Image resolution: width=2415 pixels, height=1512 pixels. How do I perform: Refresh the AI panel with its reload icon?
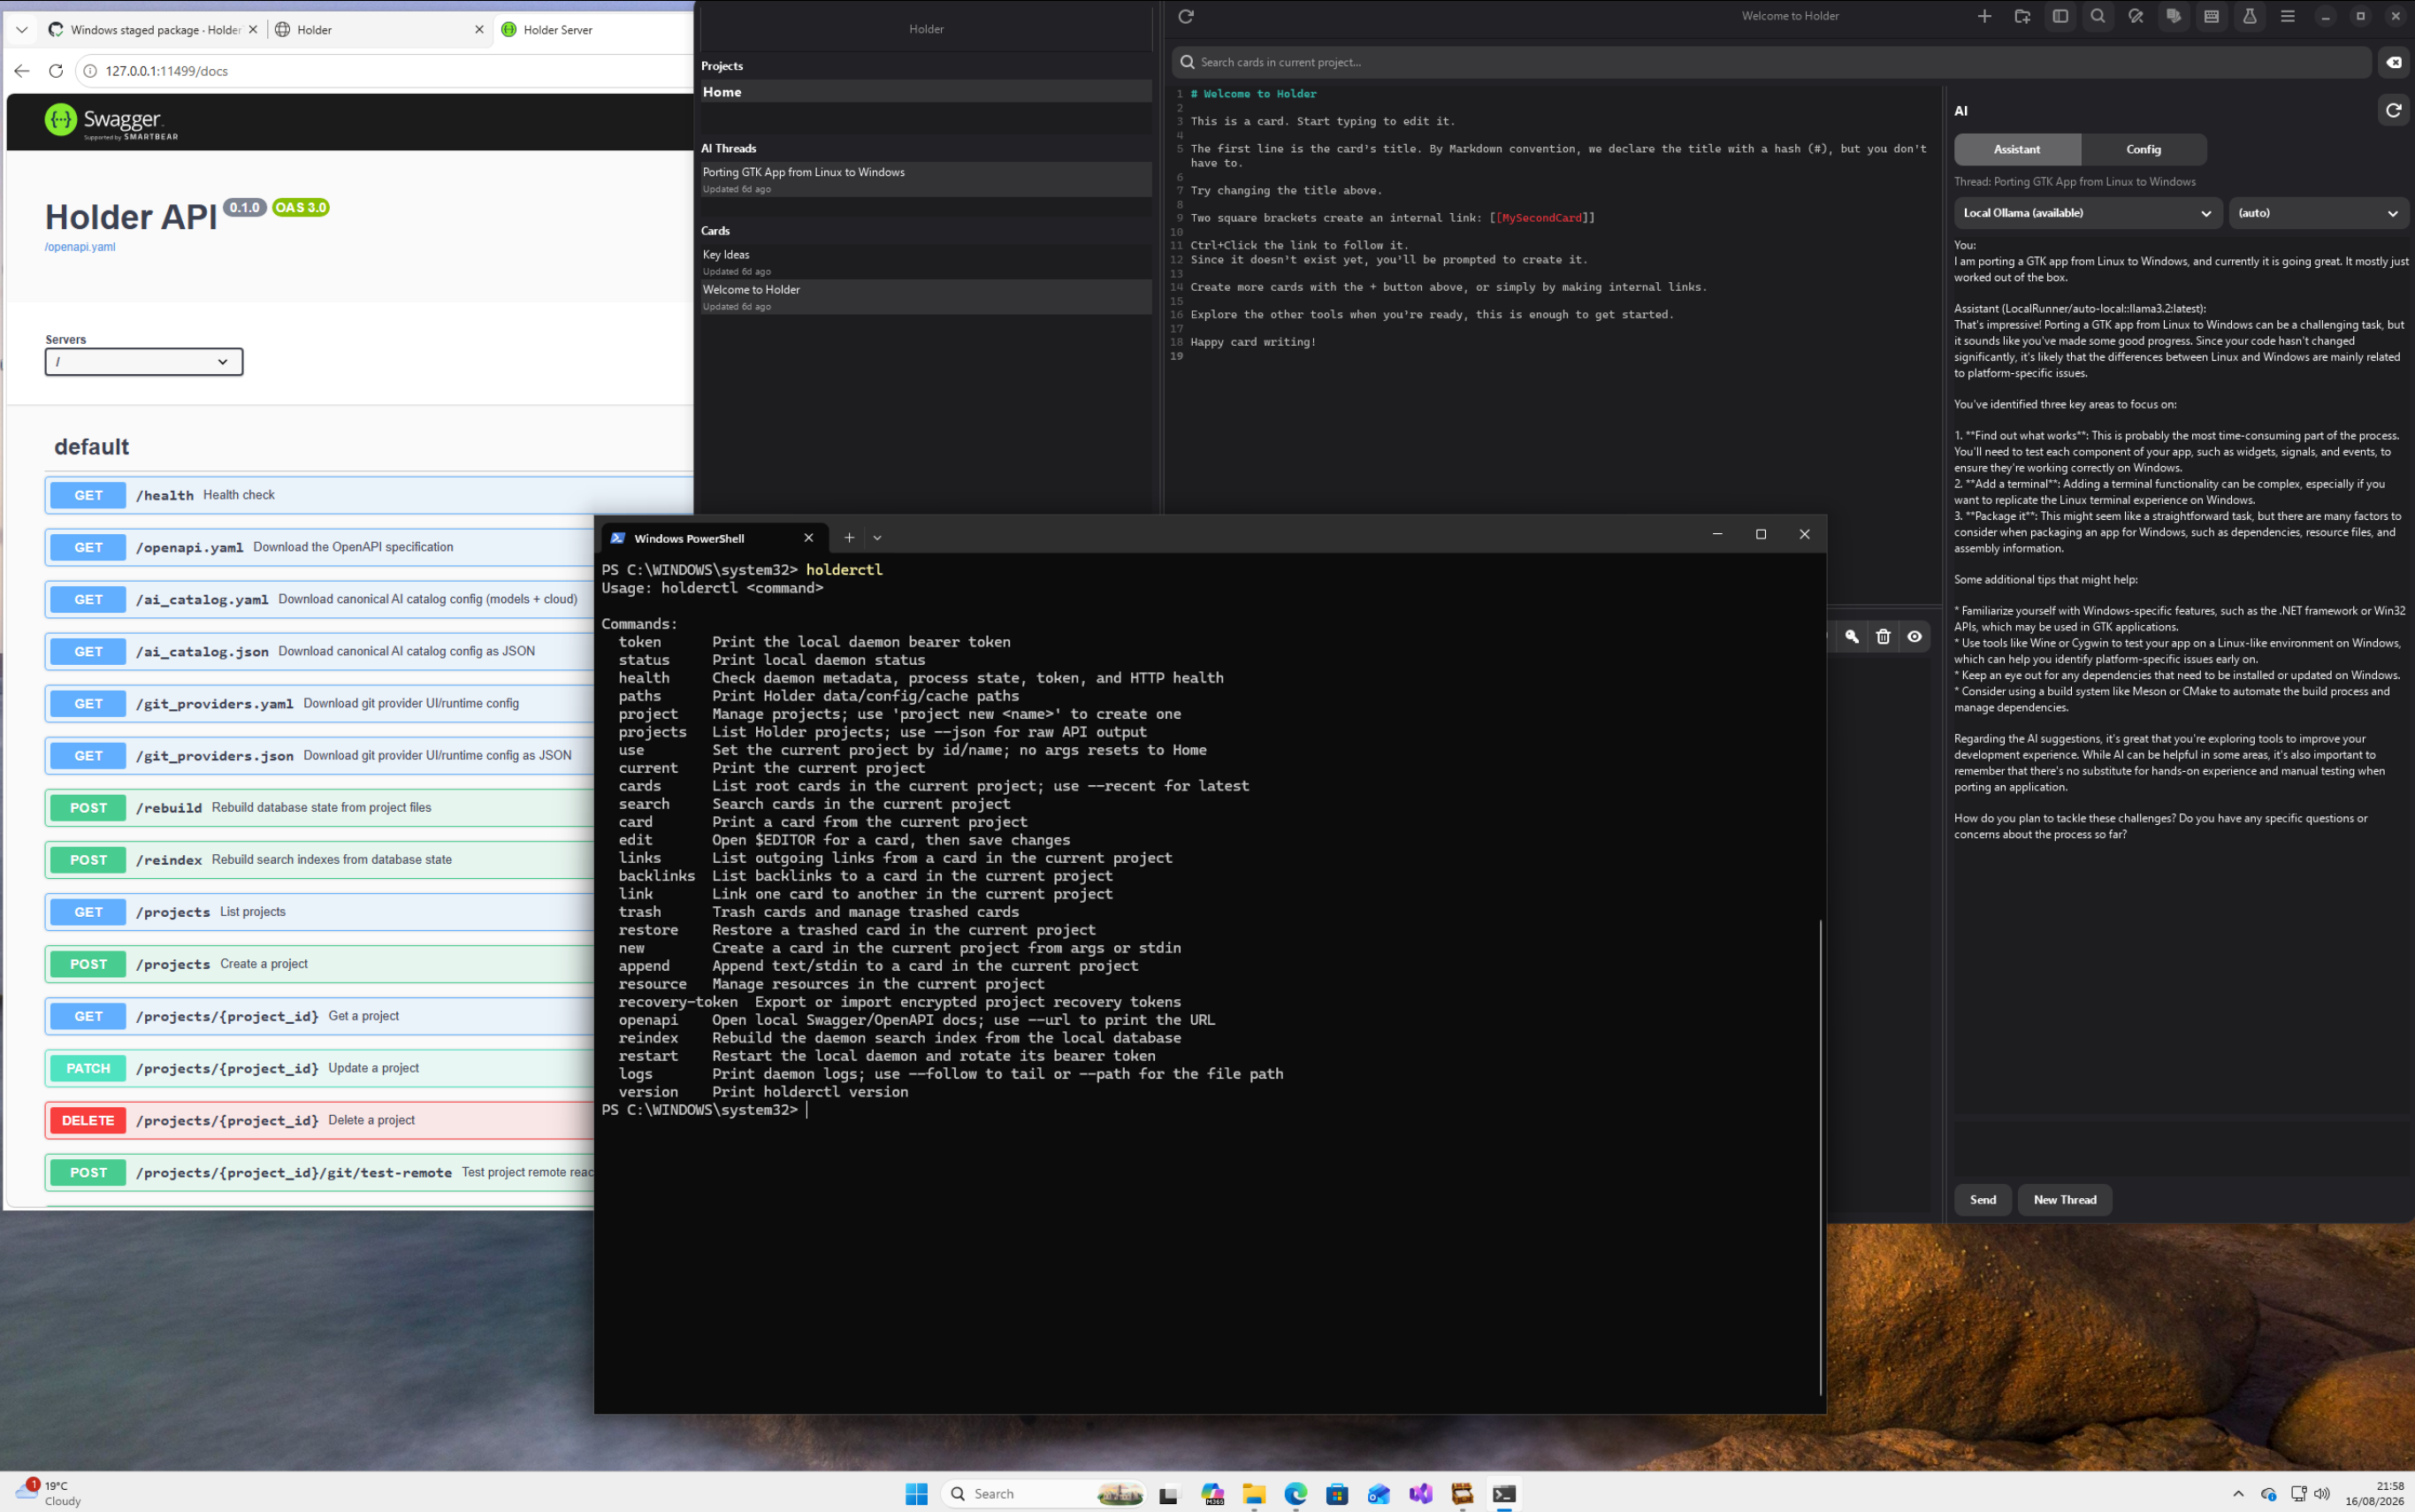click(x=2393, y=111)
